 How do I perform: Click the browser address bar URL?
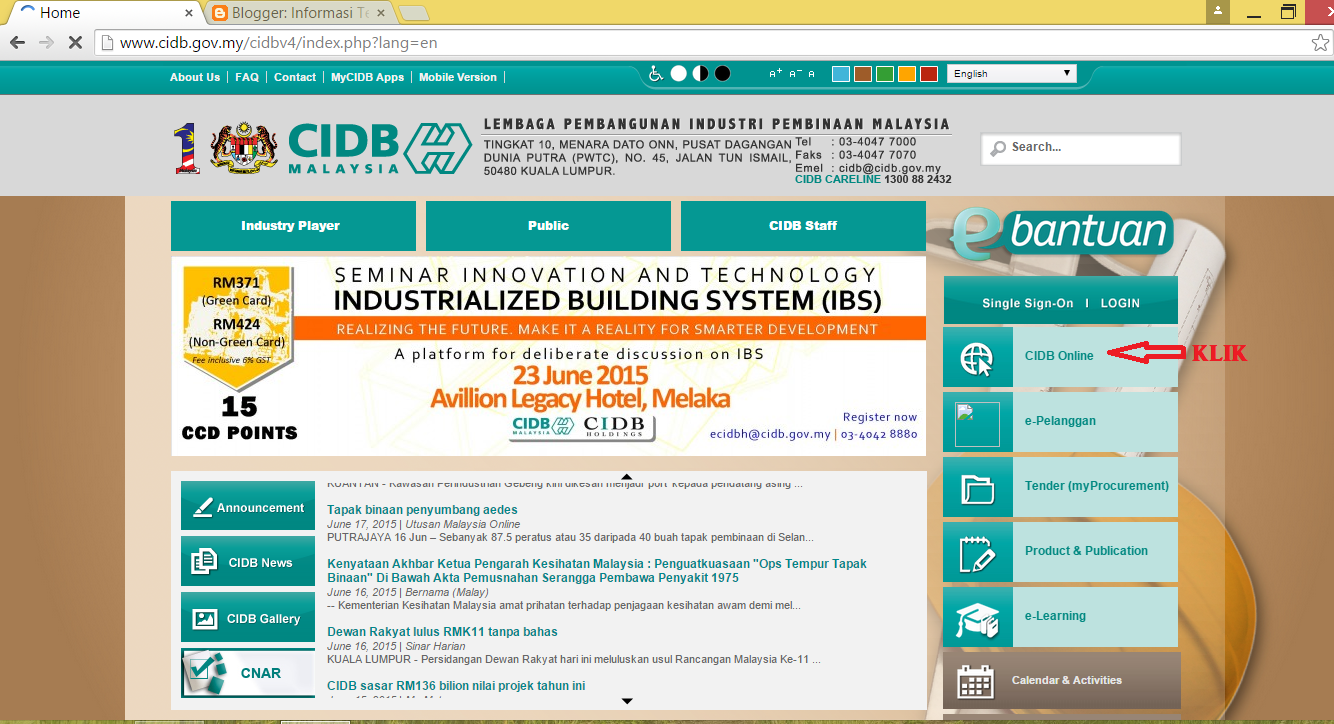tap(278, 43)
